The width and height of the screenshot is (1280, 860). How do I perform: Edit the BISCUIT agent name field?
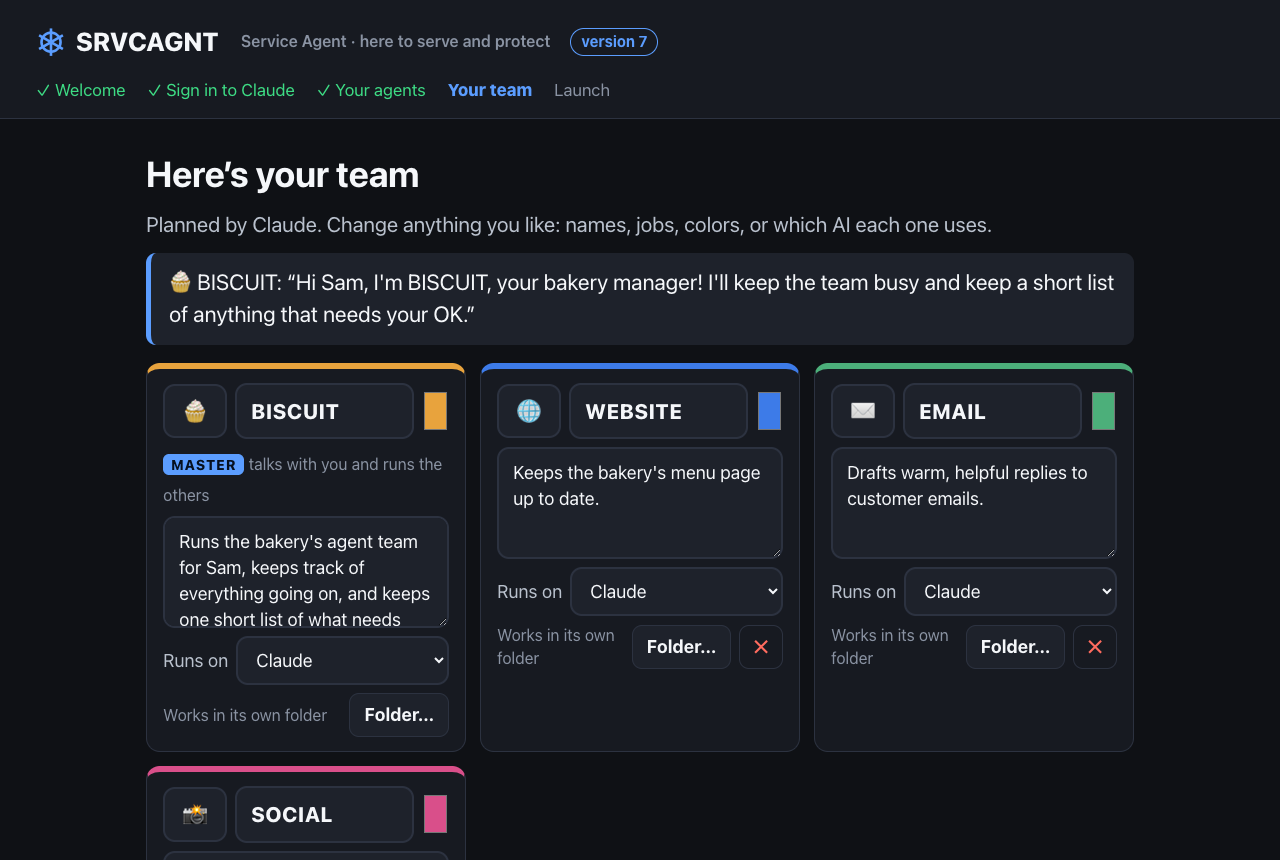[324, 411]
